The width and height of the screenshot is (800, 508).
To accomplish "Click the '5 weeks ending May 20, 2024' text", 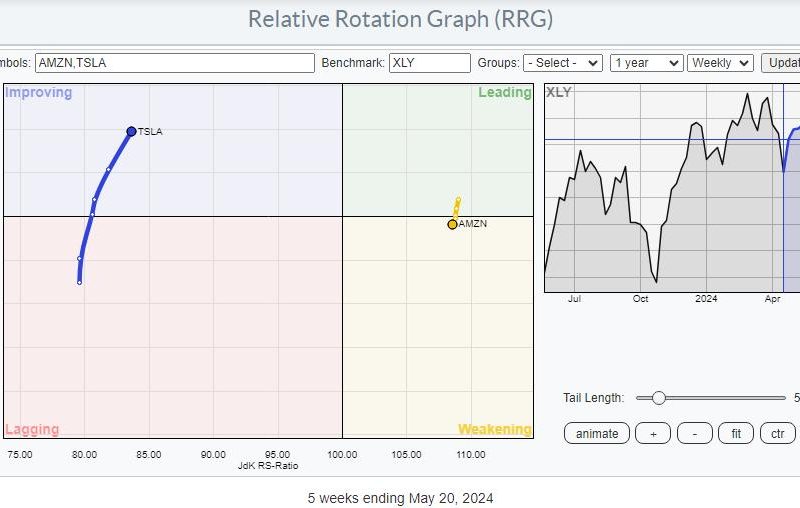I will coord(401,498).
